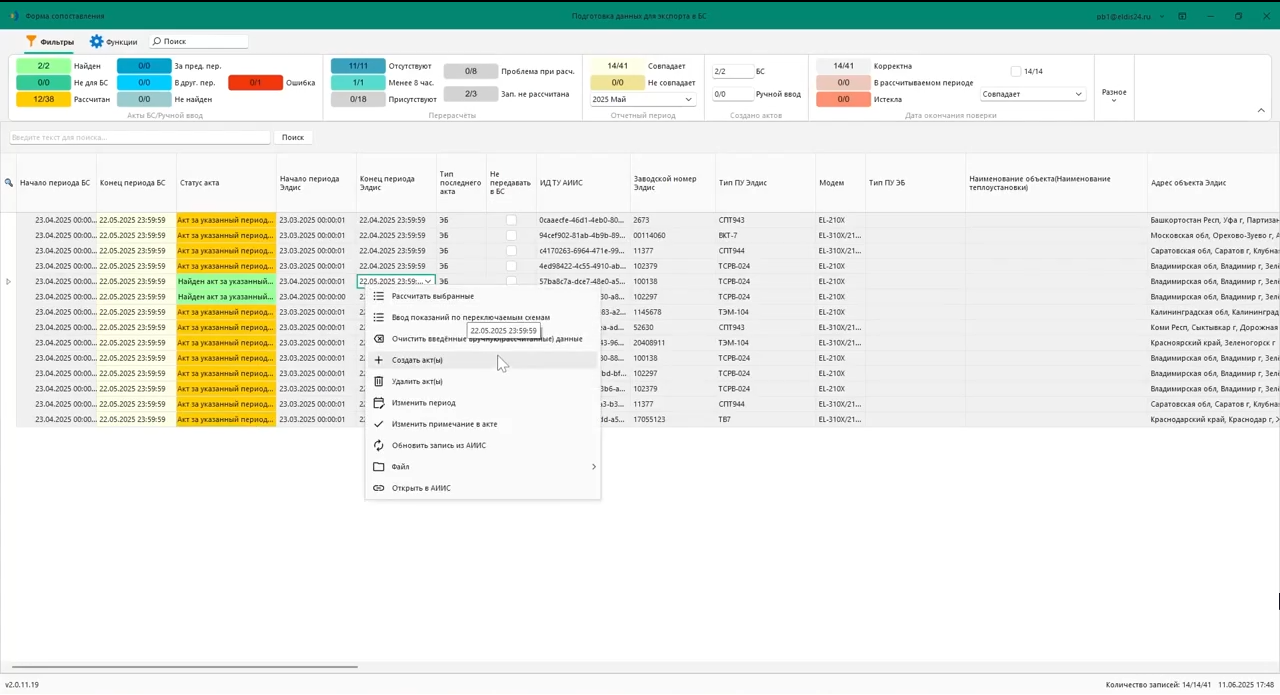Viewport: 1280px width, 695px height.
Task: Expand the Разное section
Action: click(1113, 96)
